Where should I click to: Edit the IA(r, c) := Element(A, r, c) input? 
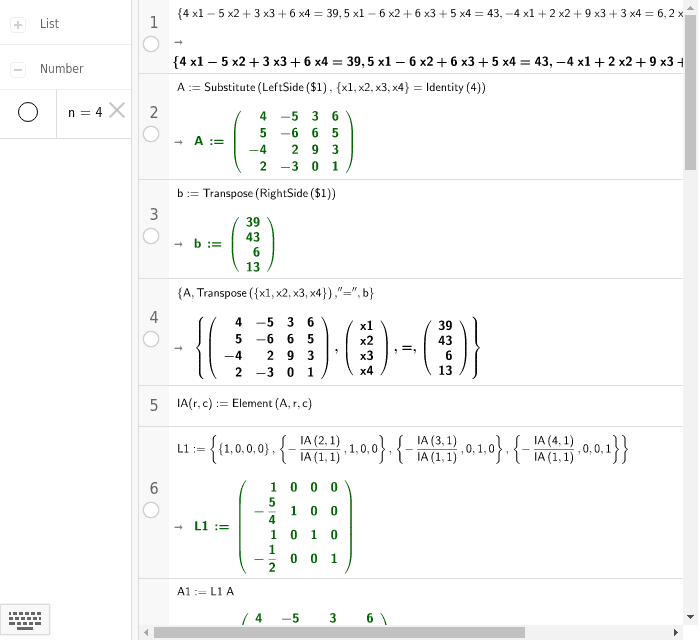tap(245, 404)
